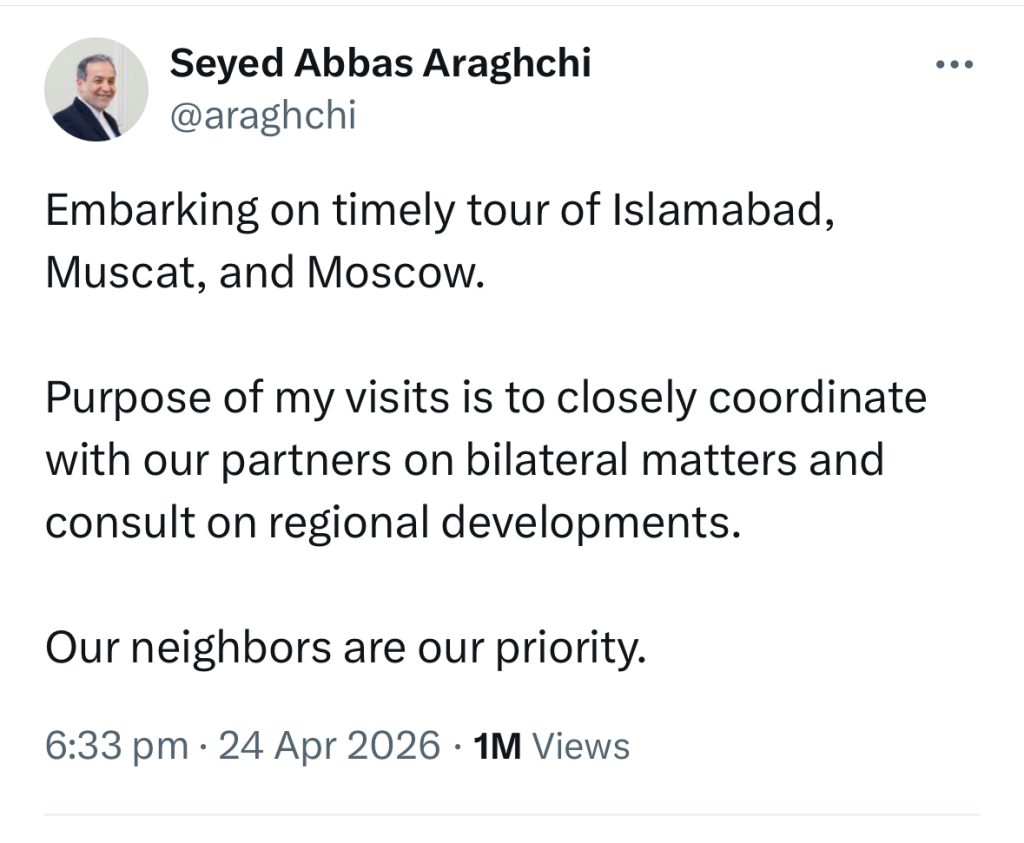
Task: Click Araghchi's profile avatar photo
Action: click(x=96, y=90)
